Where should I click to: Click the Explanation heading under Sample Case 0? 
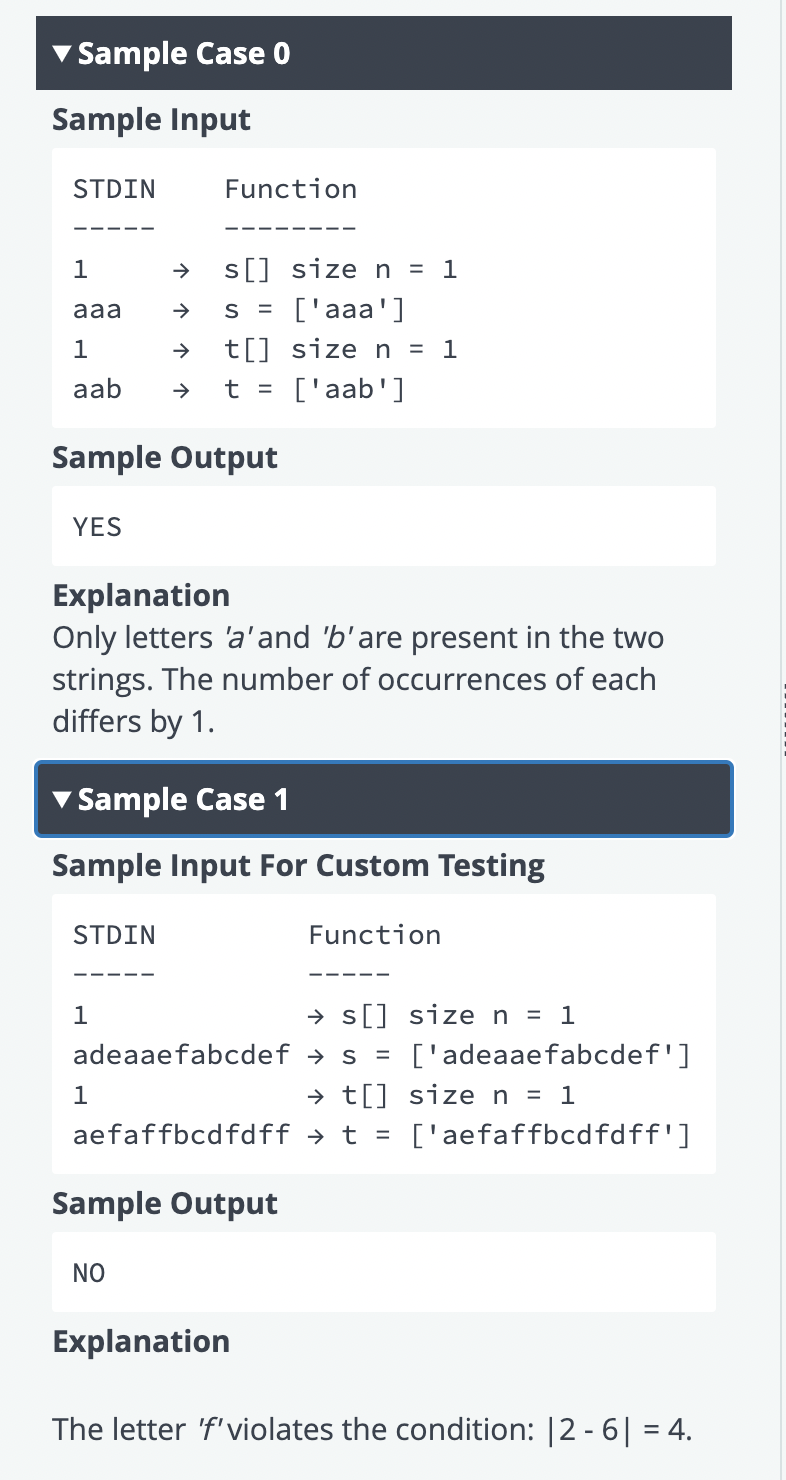pos(141,596)
